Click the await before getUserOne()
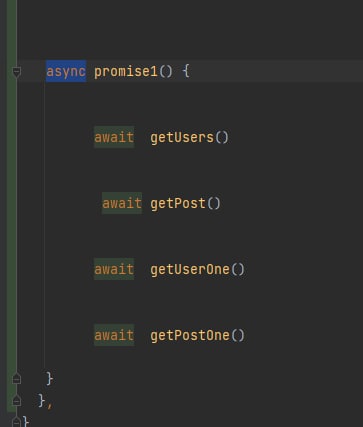Image resolution: width=363 pixels, height=427 pixels. [114, 269]
